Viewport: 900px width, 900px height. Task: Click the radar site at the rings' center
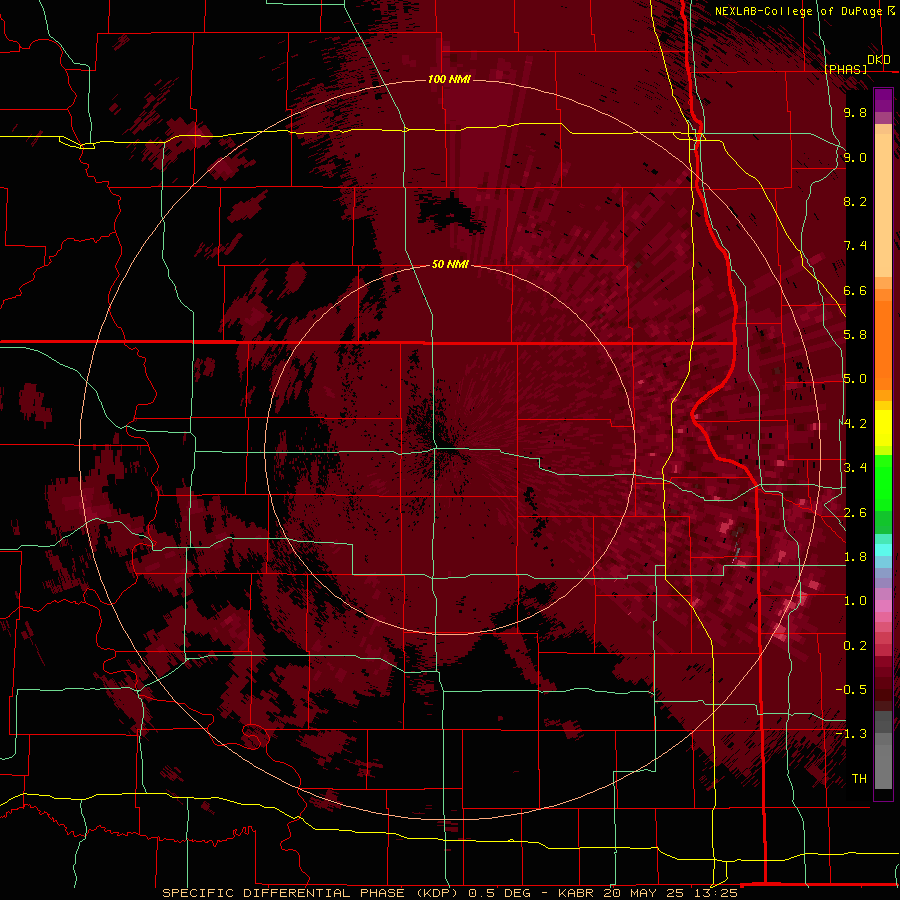(449, 449)
